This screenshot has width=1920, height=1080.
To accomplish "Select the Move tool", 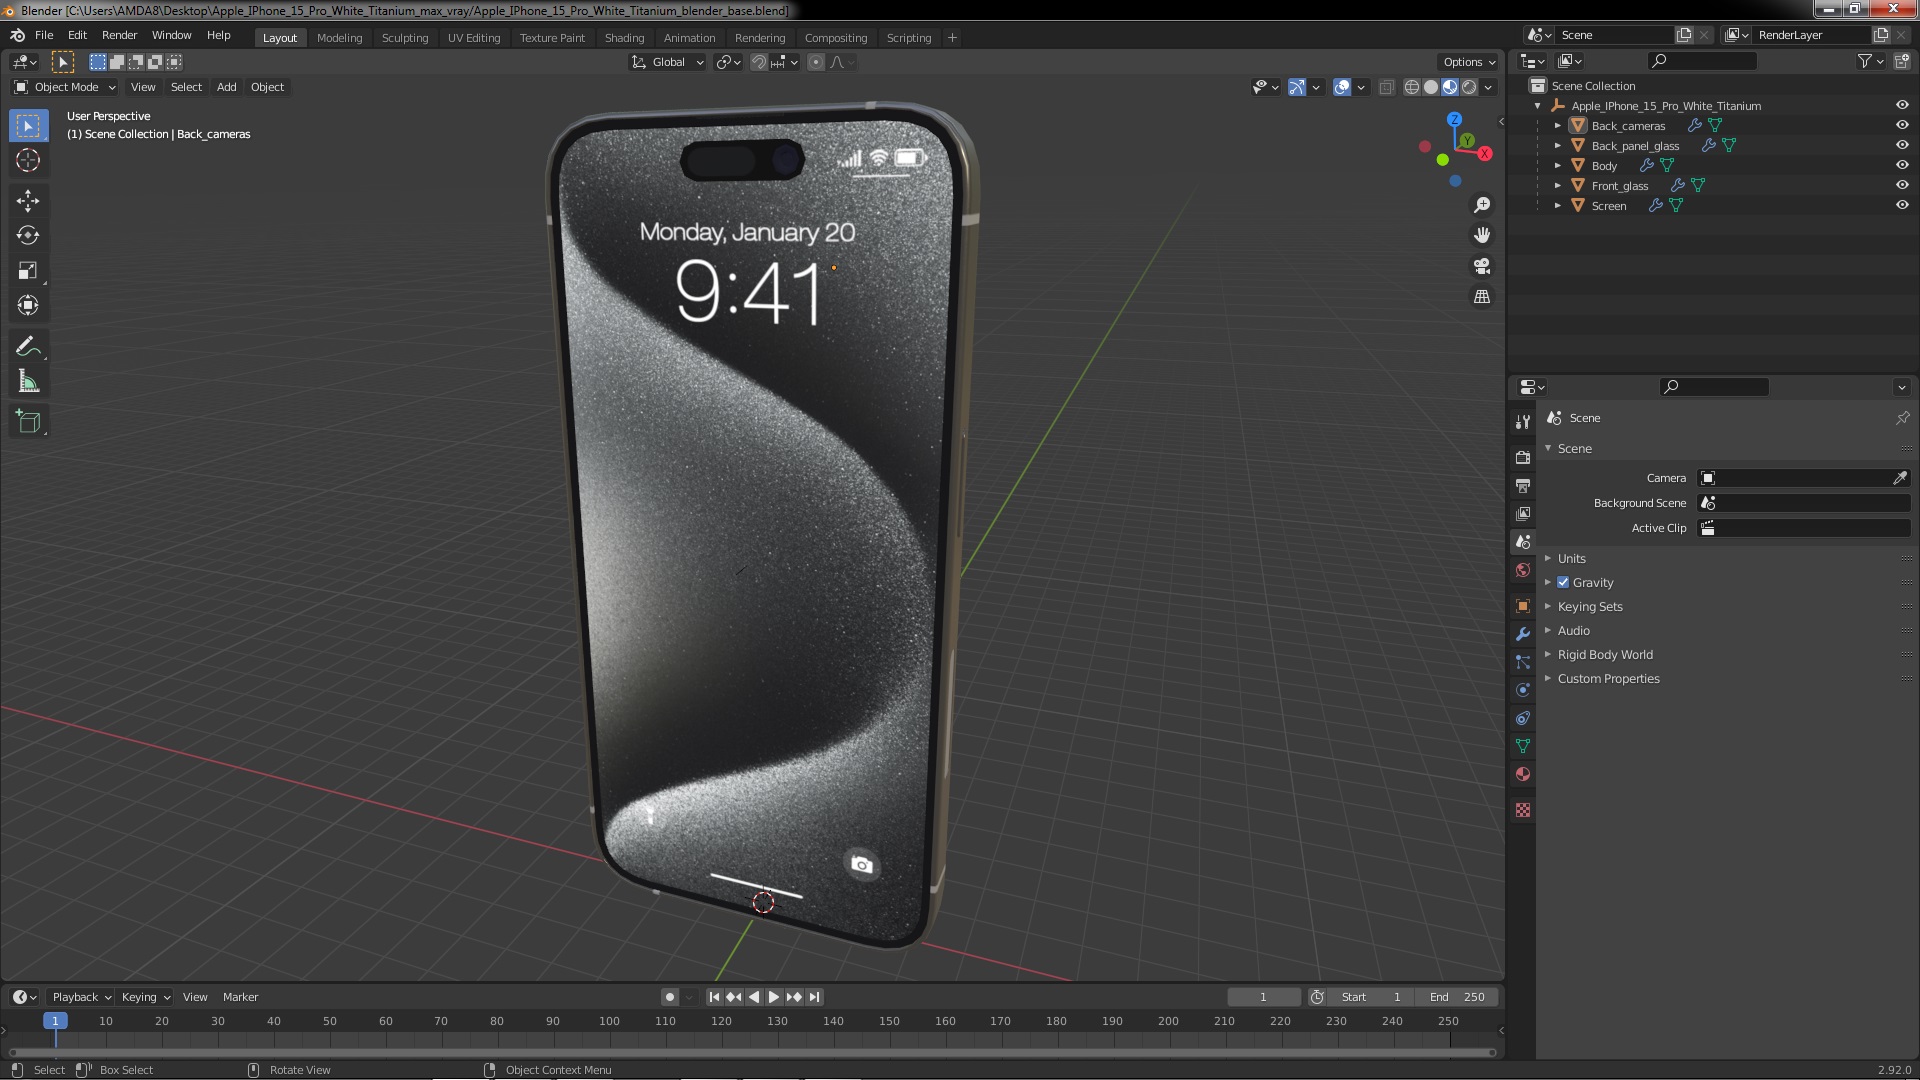I will point(28,201).
